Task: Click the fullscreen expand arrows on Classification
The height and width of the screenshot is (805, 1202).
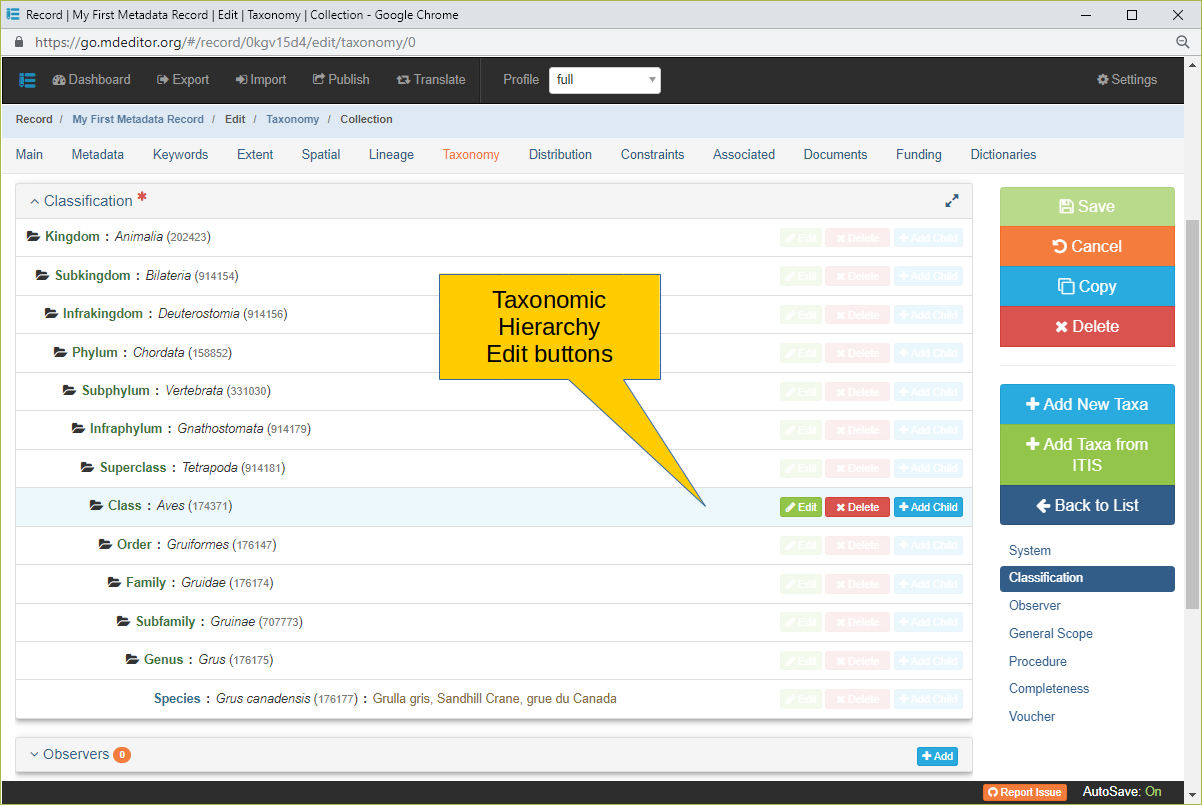Action: click(x=952, y=201)
